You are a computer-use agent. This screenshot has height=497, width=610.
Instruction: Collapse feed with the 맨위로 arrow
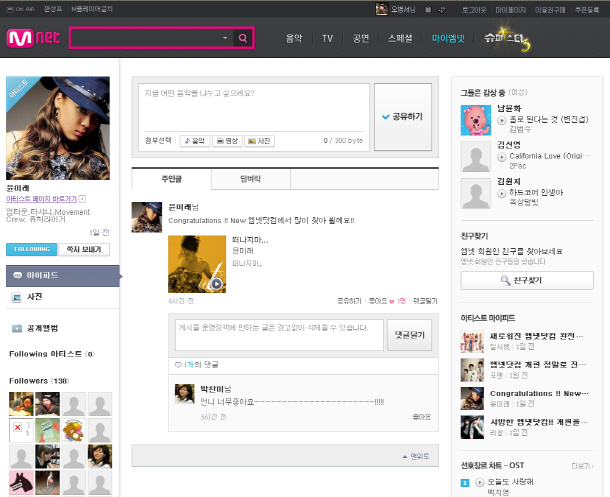coord(418,456)
